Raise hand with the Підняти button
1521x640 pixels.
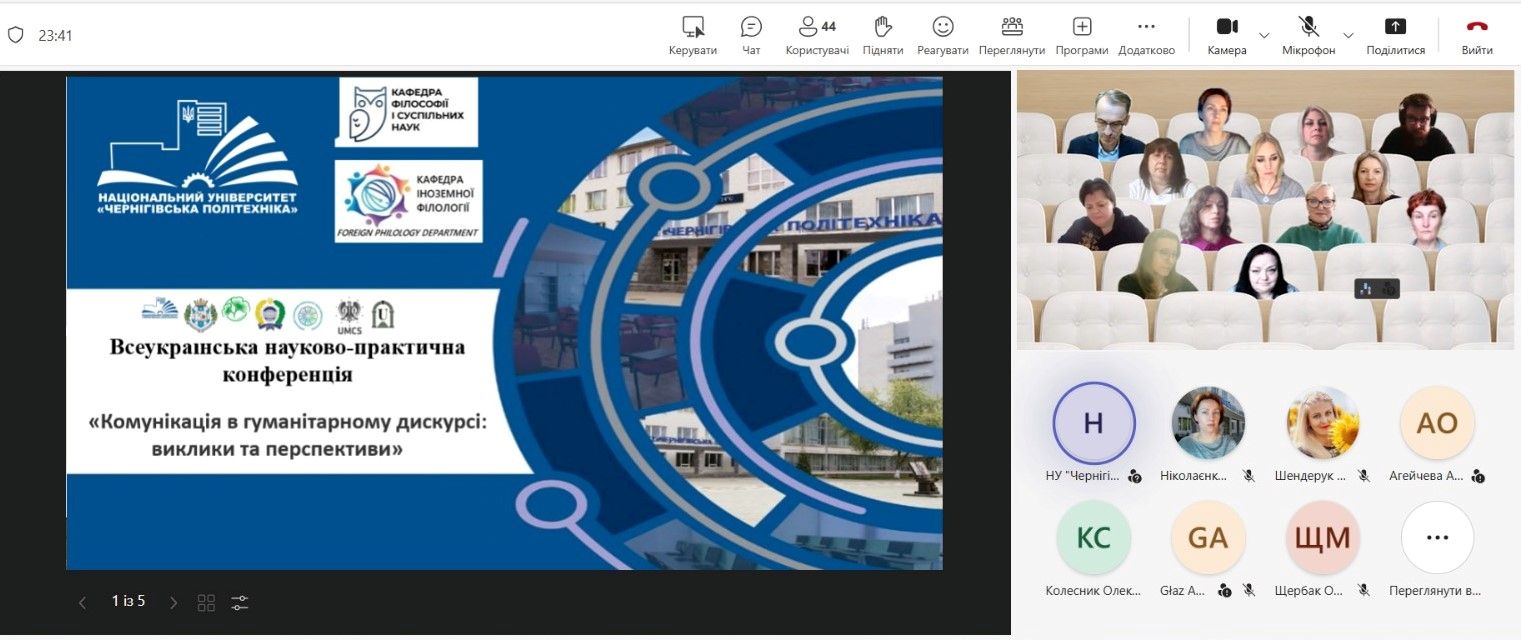tap(883, 35)
